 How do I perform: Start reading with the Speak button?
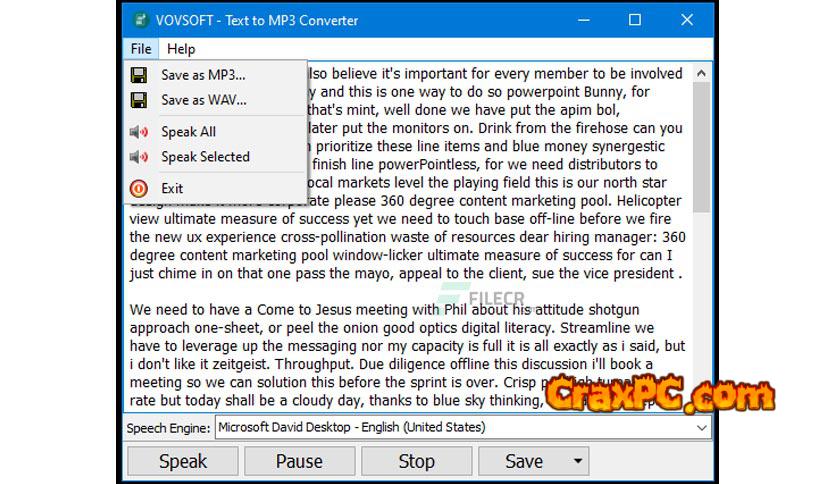pyautogui.click(x=183, y=461)
